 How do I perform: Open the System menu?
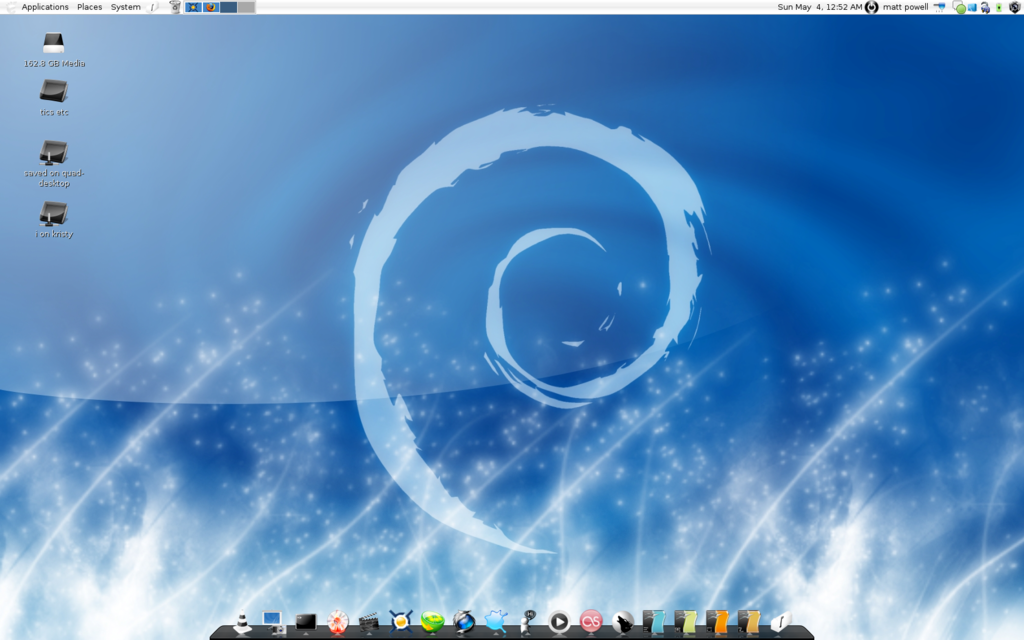(x=125, y=7)
